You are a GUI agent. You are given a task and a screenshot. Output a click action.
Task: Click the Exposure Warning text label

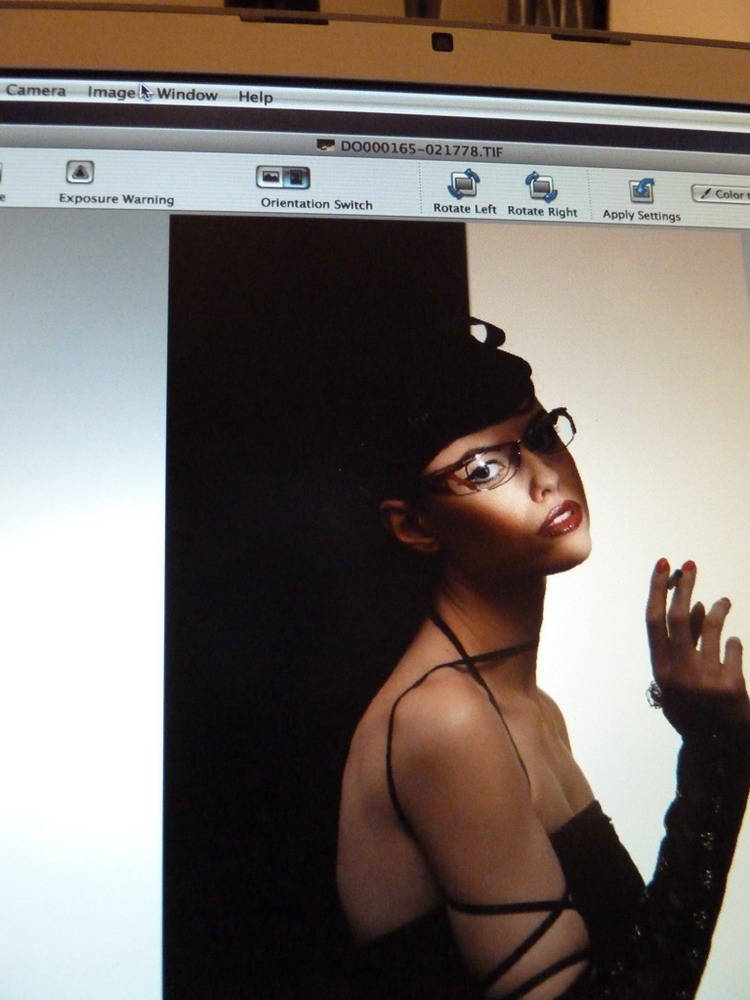116,199
